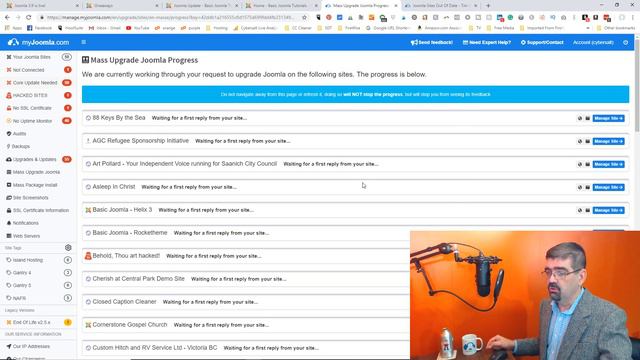Click Closed Caption Cleaner site name
Image resolution: width=640 pixels, height=360 pixels.
[124, 302]
